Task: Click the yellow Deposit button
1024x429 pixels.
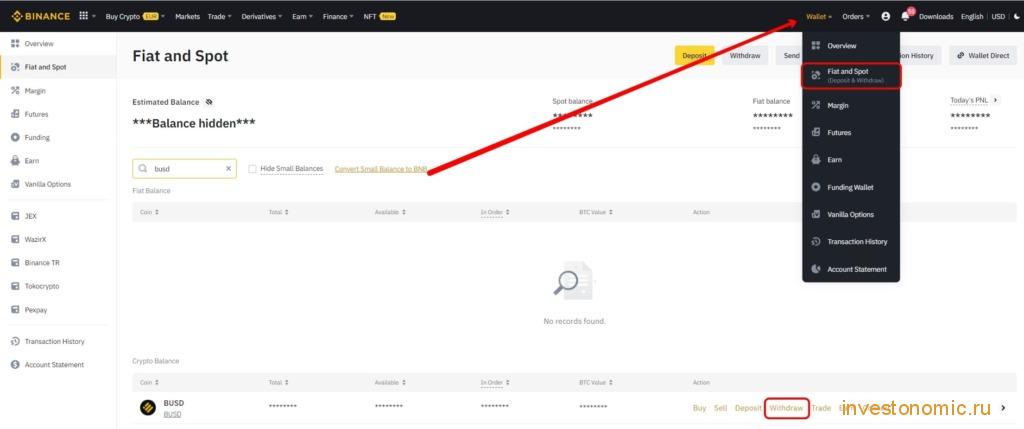Action: [x=694, y=56]
